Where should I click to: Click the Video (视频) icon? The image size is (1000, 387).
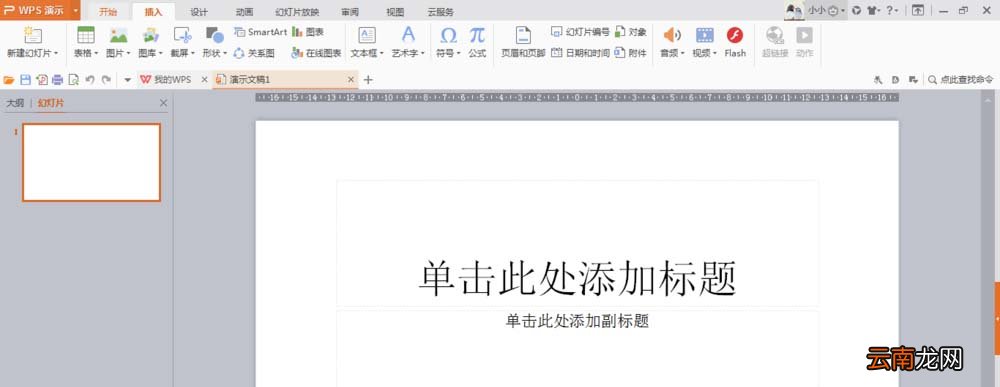(705, 35)
